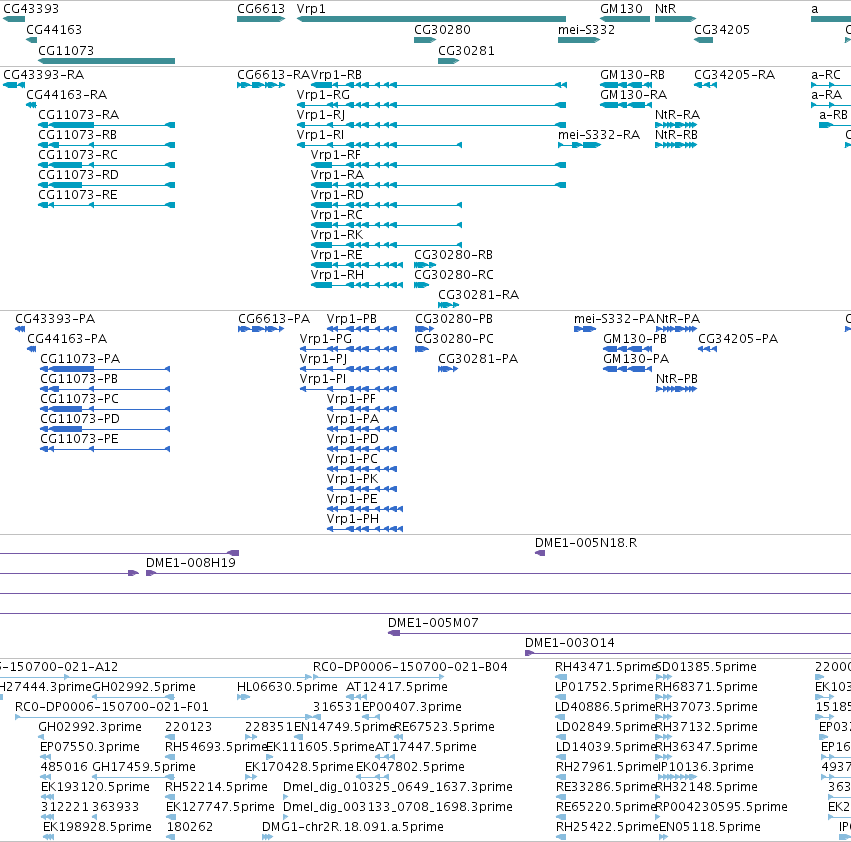Image resolution: width=851 pixels, height=842 pixels.
Task: Click transcript label 'CG30280-RB'
Action: (454, 255)
